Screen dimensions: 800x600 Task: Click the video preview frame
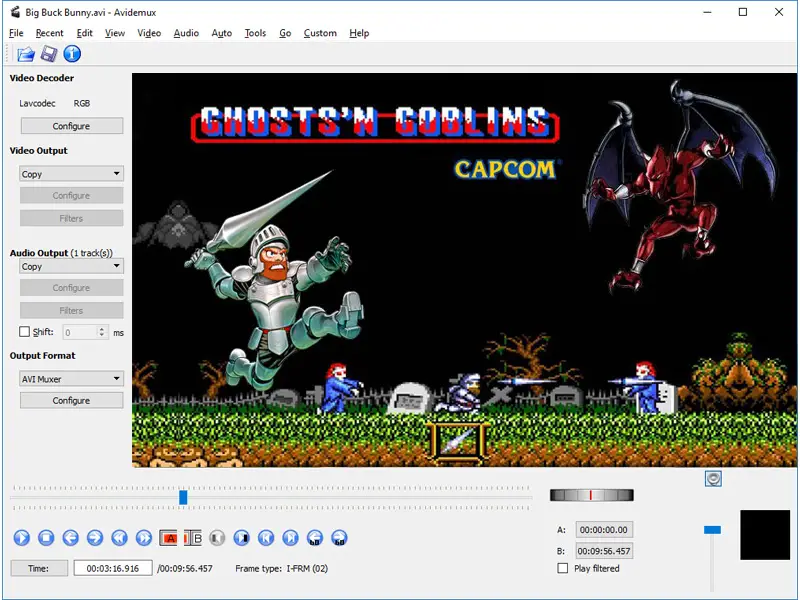pyautogui.click(x=464, y=270)
